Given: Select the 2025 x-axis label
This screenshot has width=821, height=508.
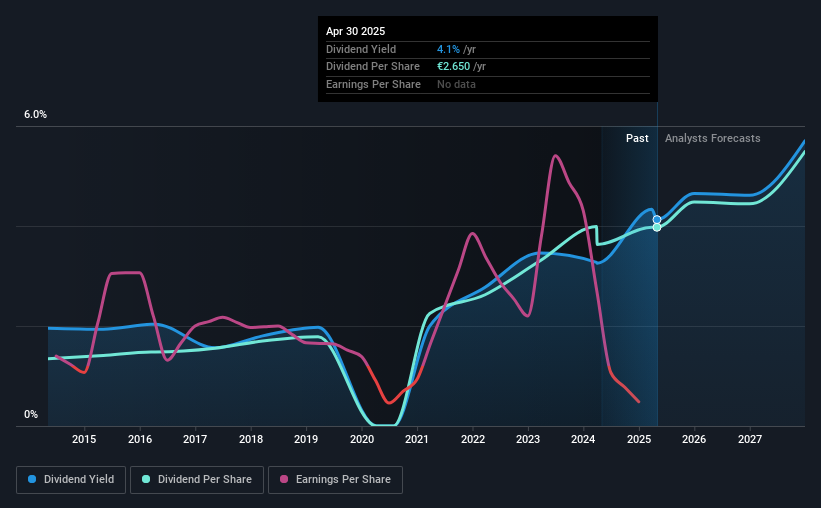Looking at the screenshot, I should 639,439.
